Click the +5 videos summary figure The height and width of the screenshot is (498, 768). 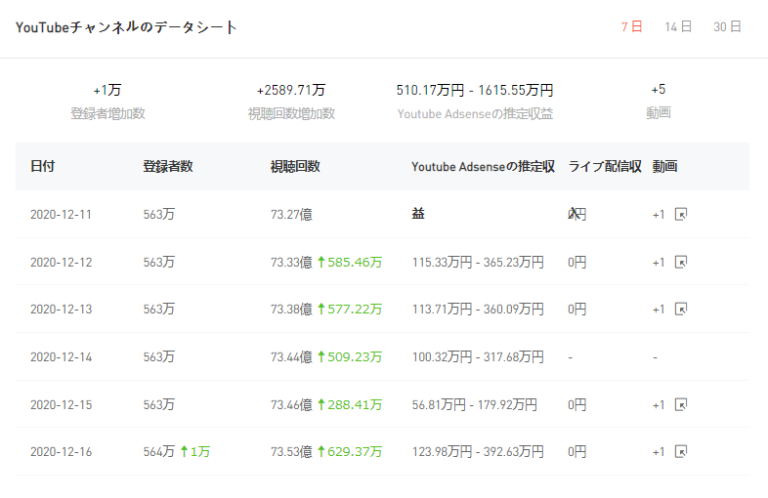pos(658,90)
